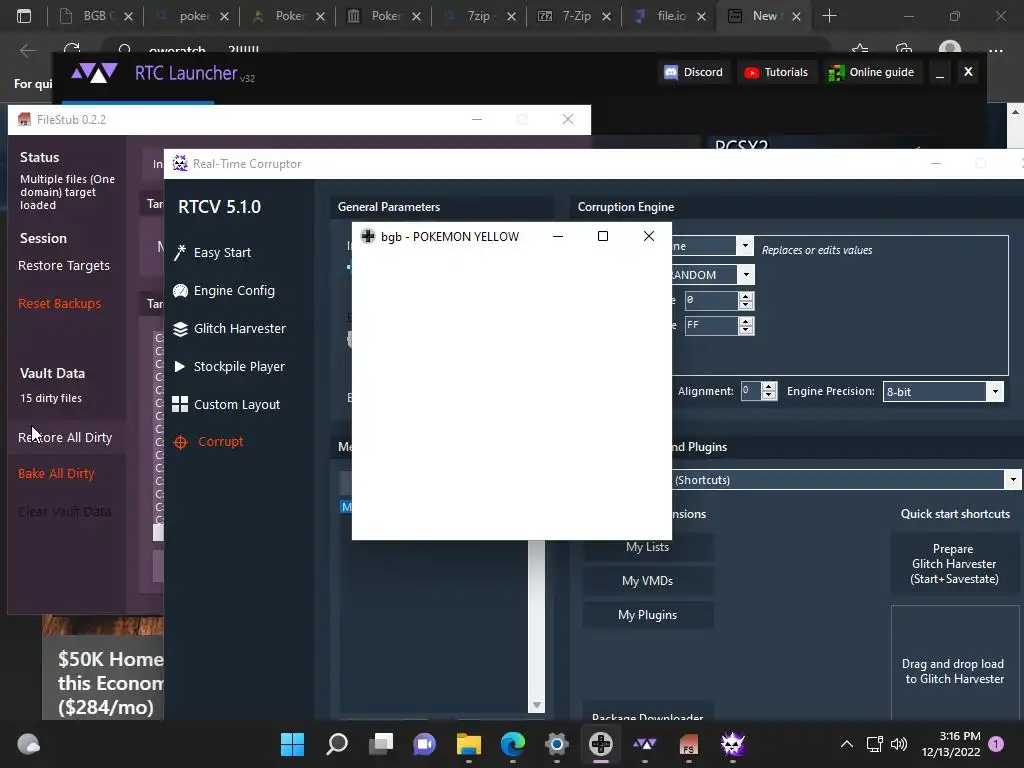Screen dimensions: 1024x768
Task: Open Chat app on taskbar
Action: pos(424,744)
